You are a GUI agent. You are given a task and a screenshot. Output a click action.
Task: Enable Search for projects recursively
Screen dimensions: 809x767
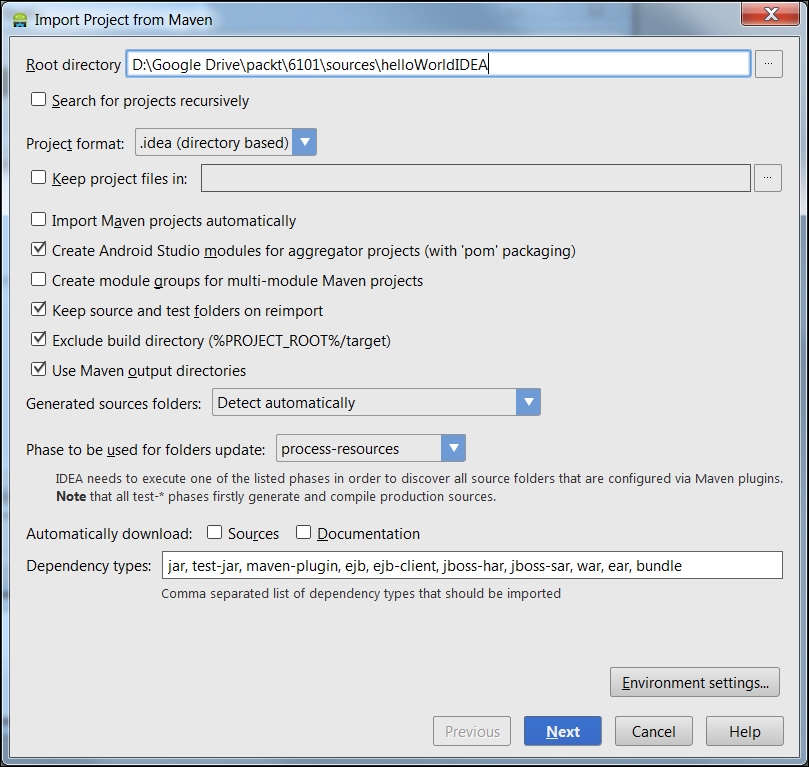pos(39,100)
